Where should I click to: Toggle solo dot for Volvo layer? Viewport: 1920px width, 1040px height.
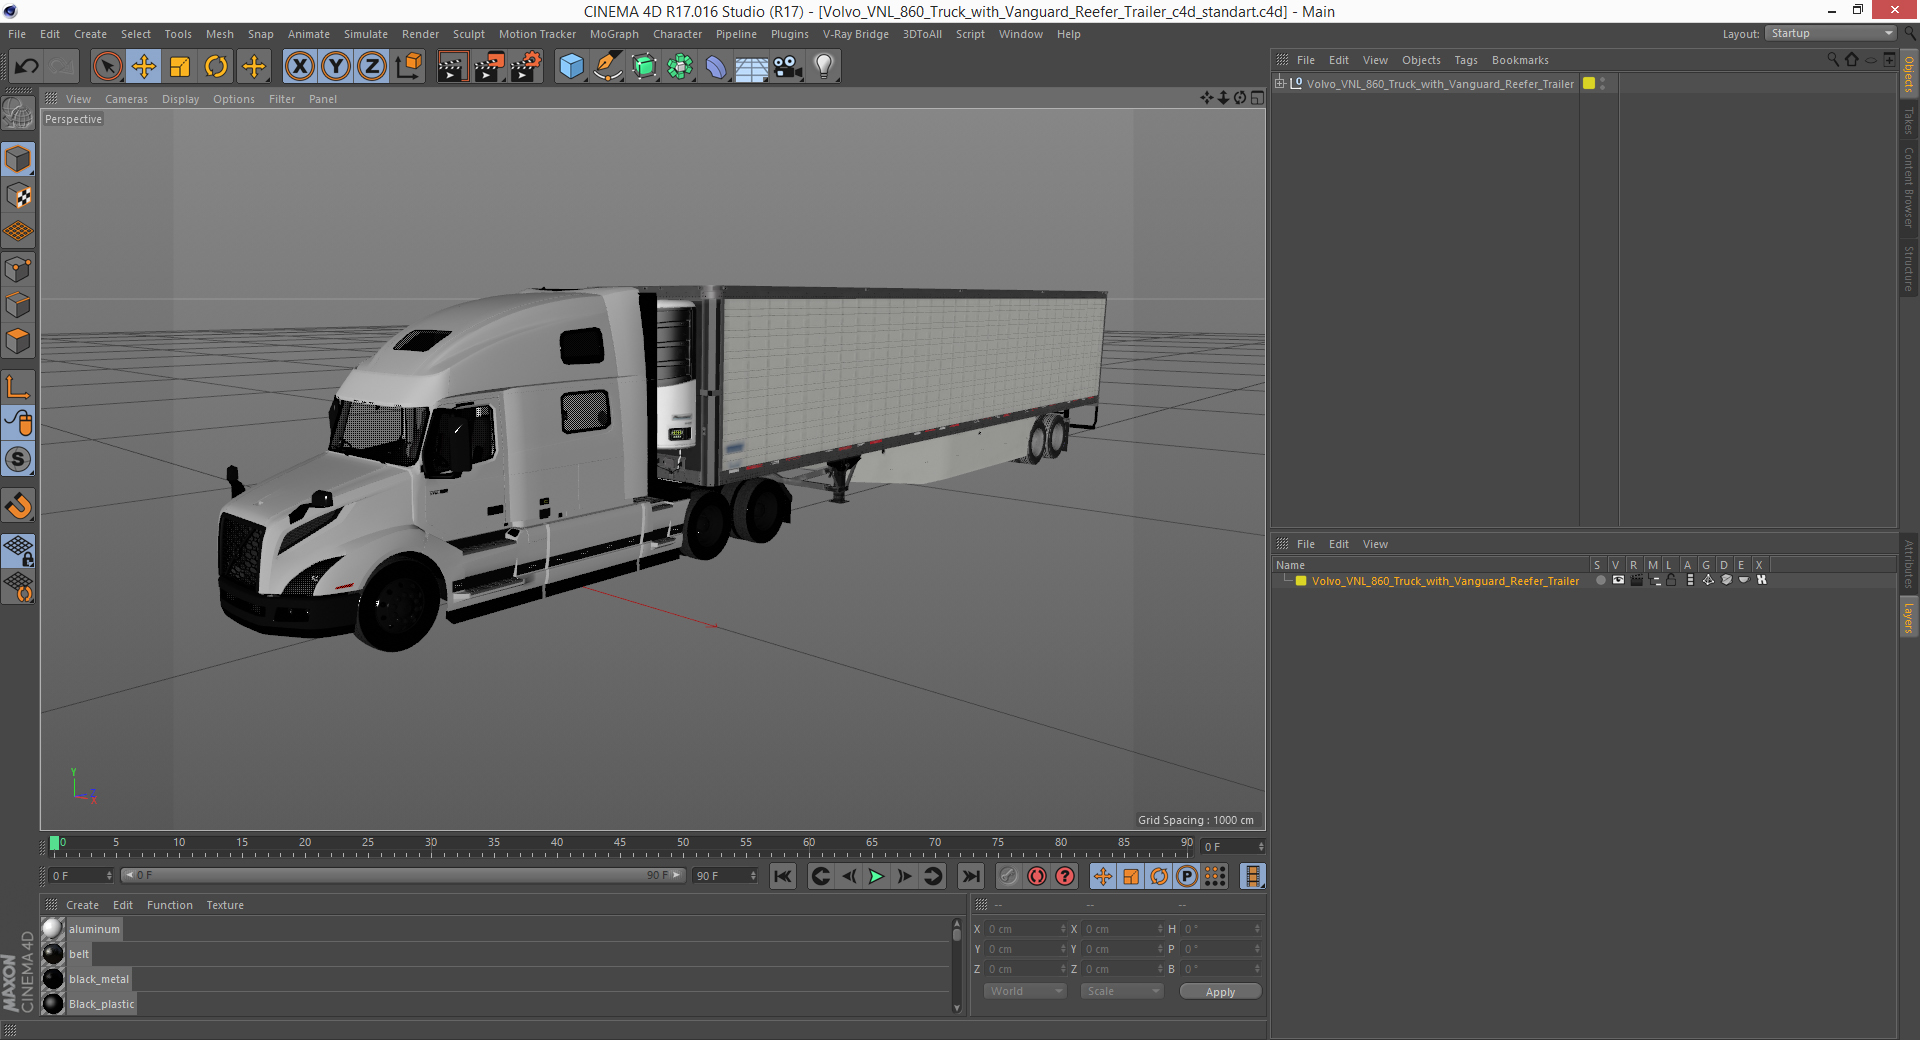point(1600,580)
